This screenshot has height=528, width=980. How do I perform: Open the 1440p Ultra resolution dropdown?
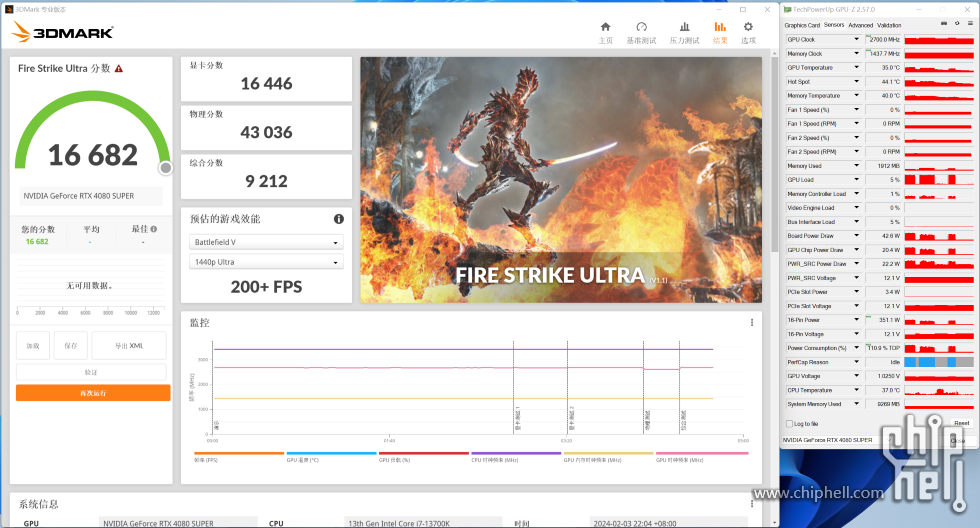tap(266, 262)
